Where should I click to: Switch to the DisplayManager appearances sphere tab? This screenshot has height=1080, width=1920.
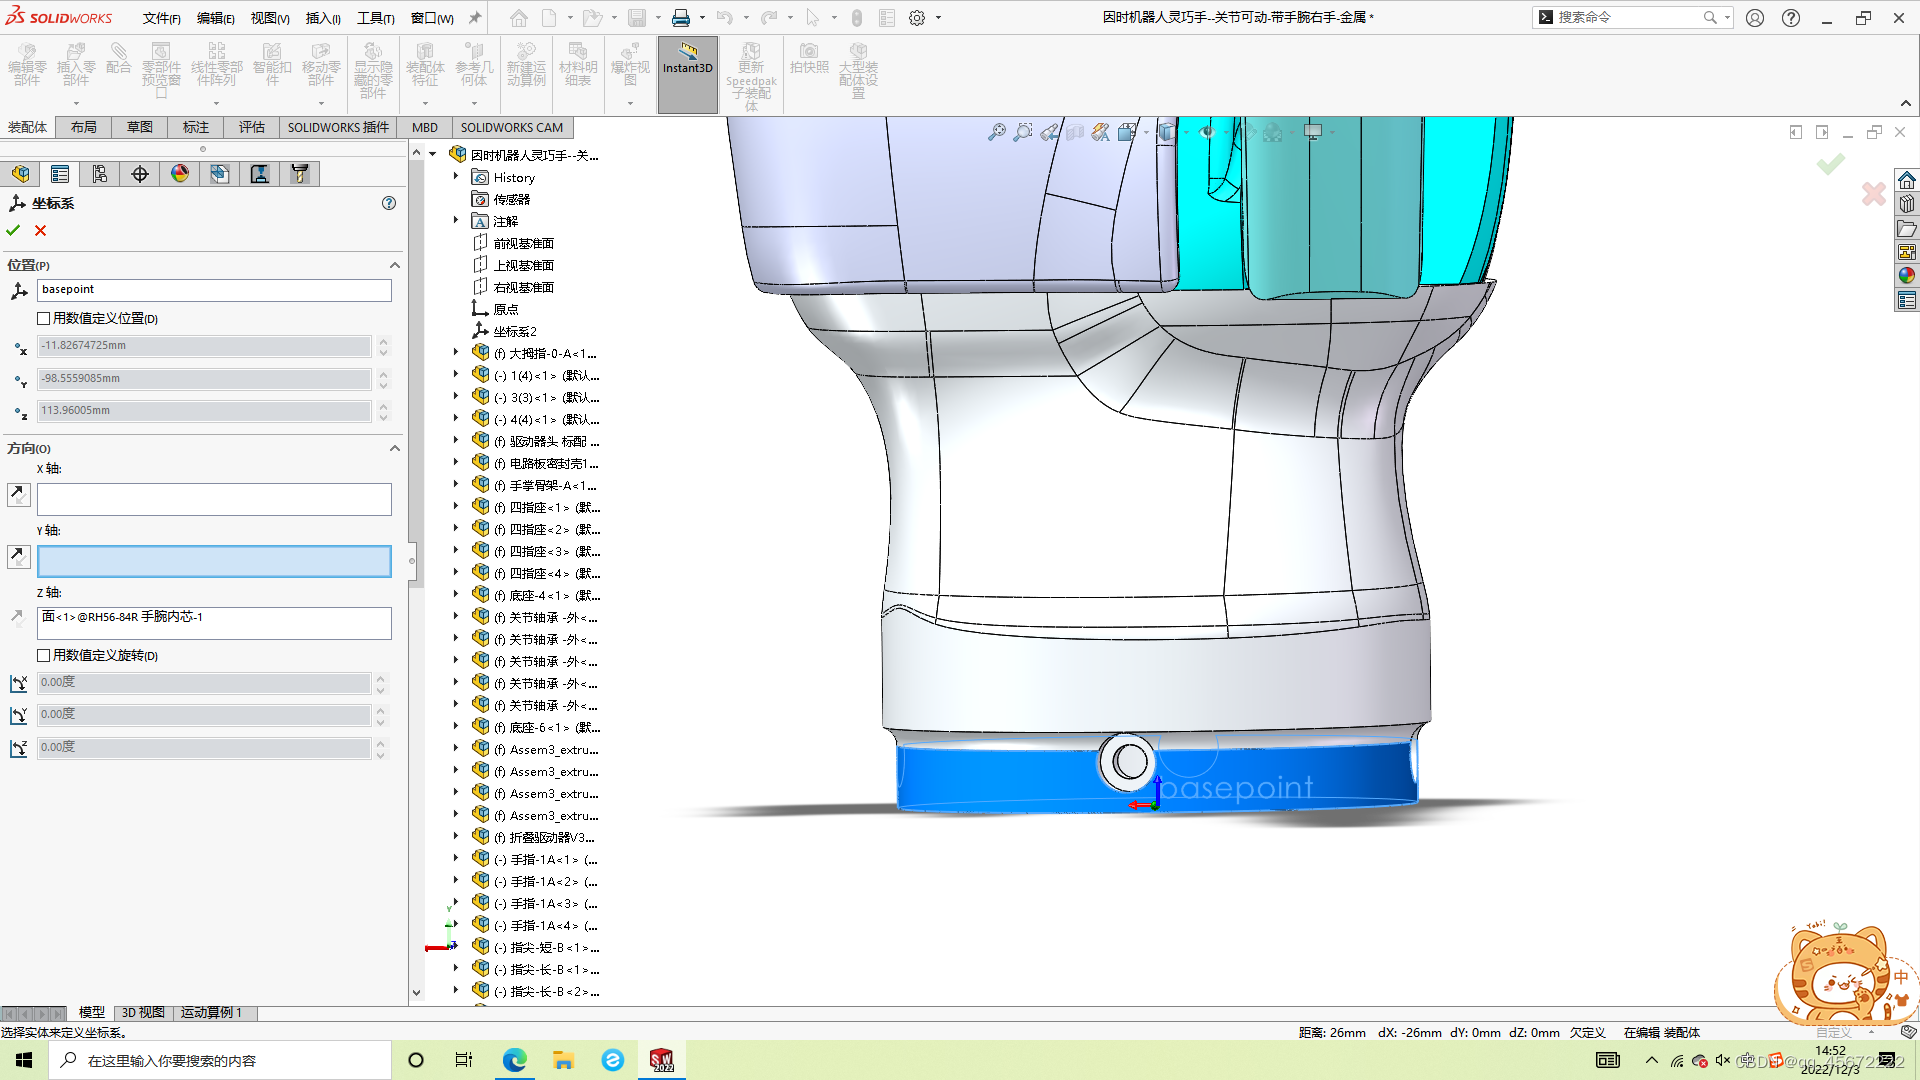178,173
